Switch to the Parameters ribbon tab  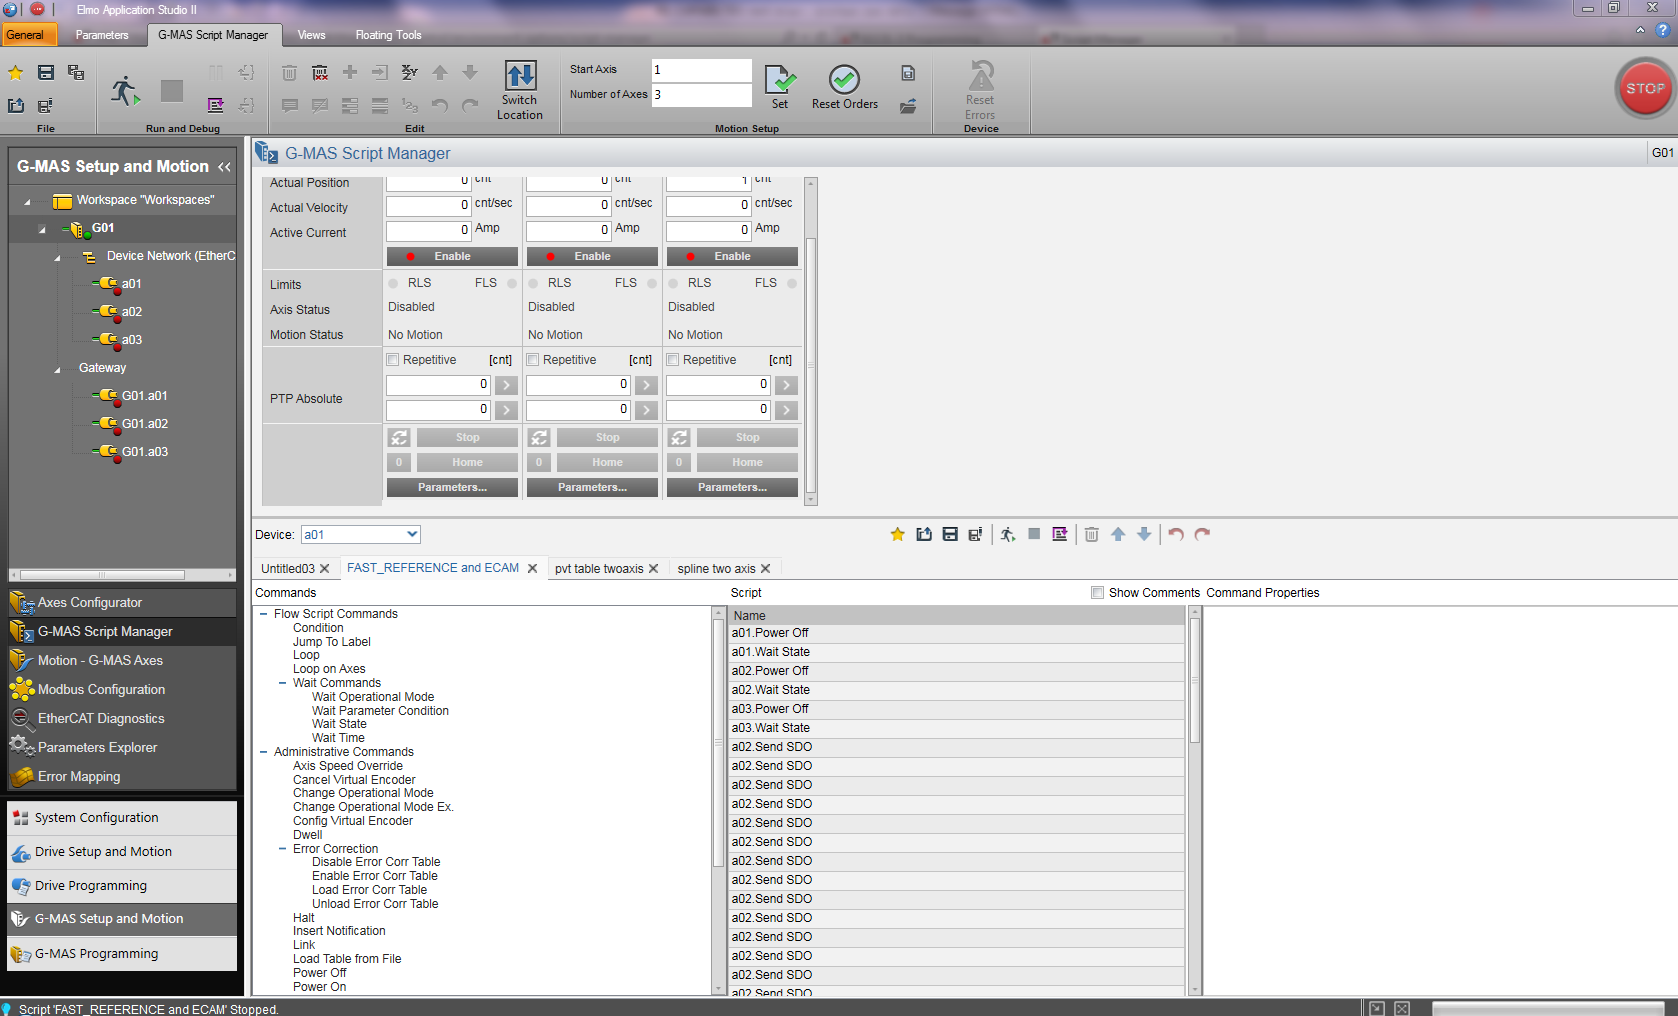pos(102,35)
